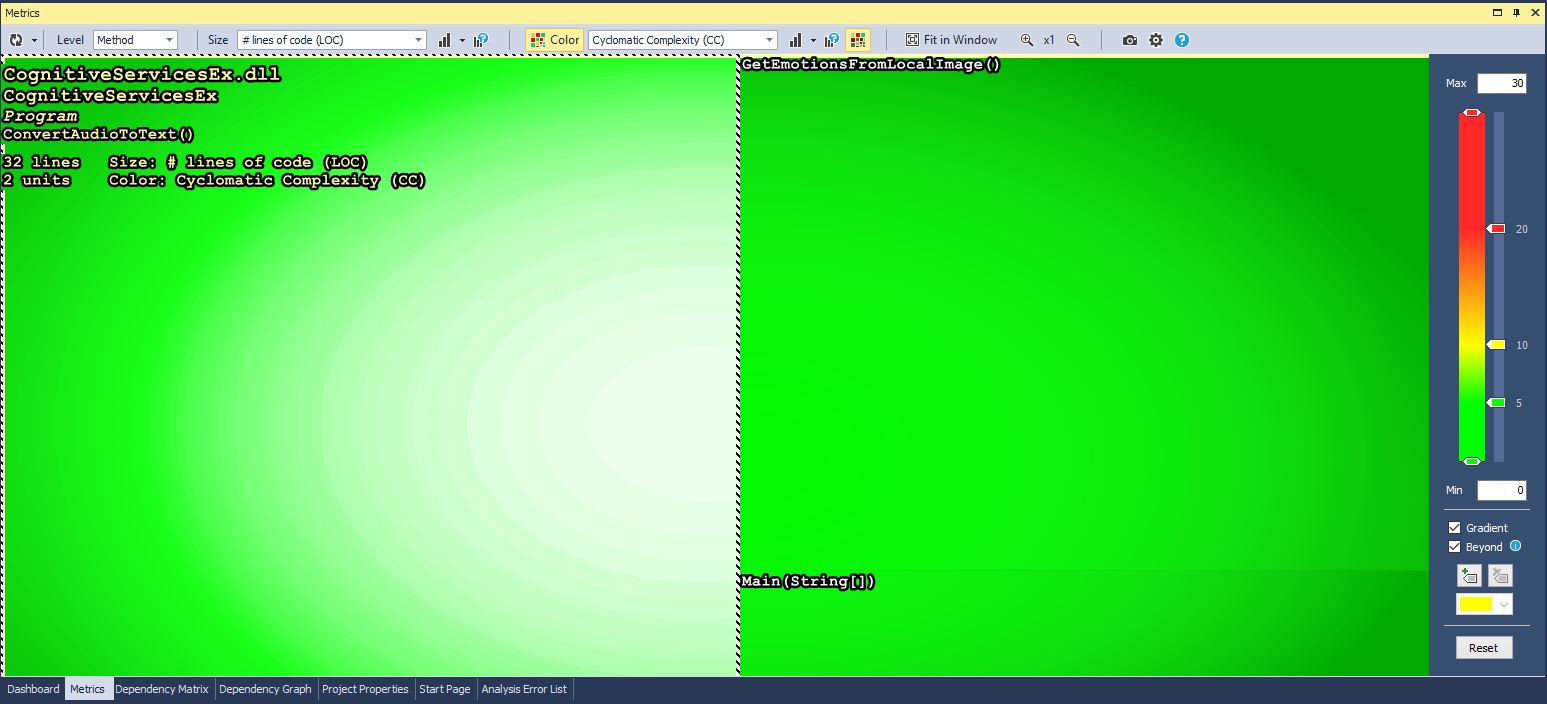Switch to the Project Properties tab
The width and height of the screenshot is (1547, 704).
click(365, 689)
